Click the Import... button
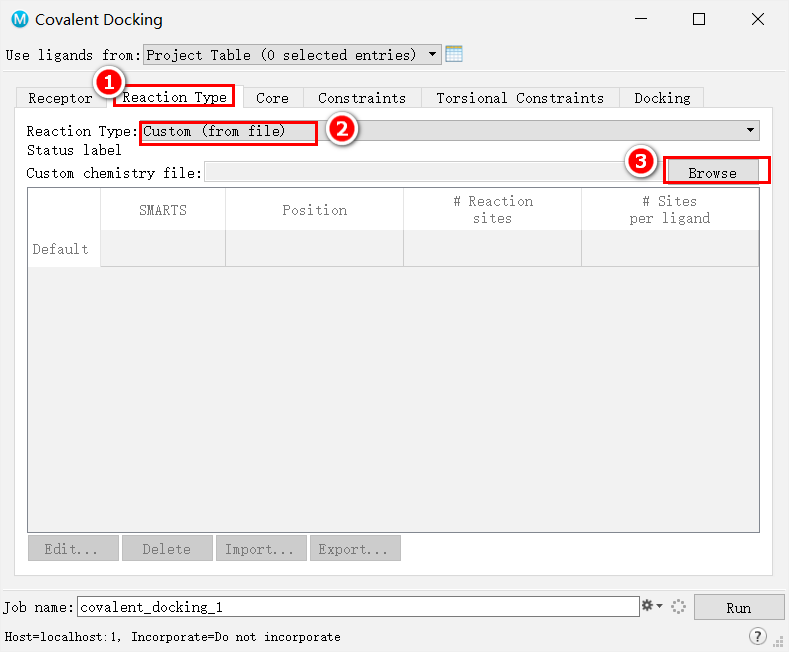 pos(261,548)
